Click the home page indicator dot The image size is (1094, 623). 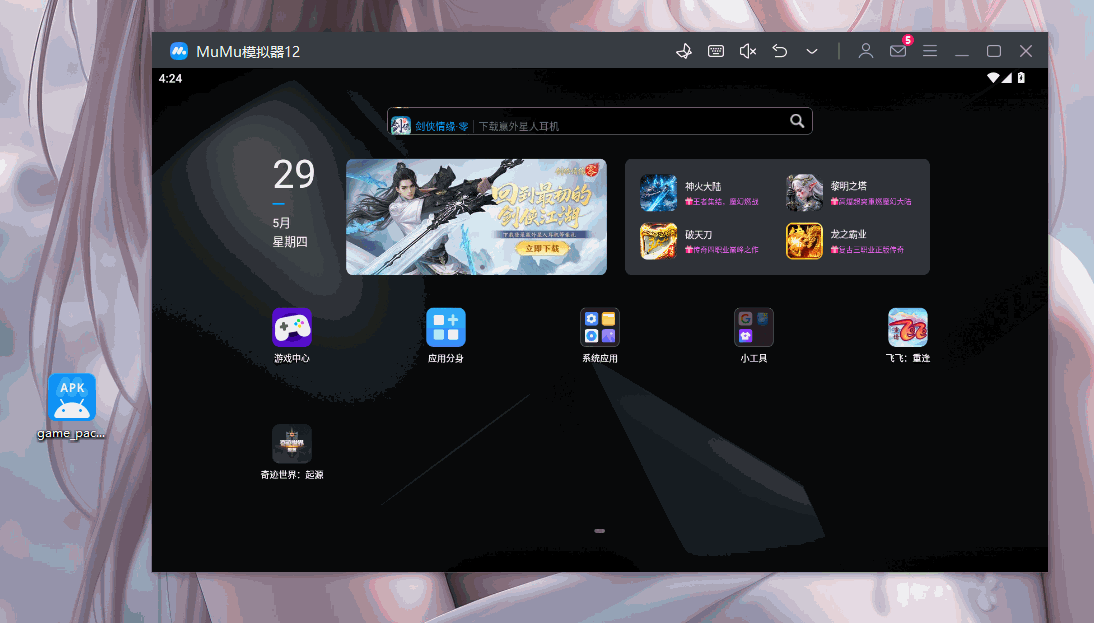[x=600, y=531]
